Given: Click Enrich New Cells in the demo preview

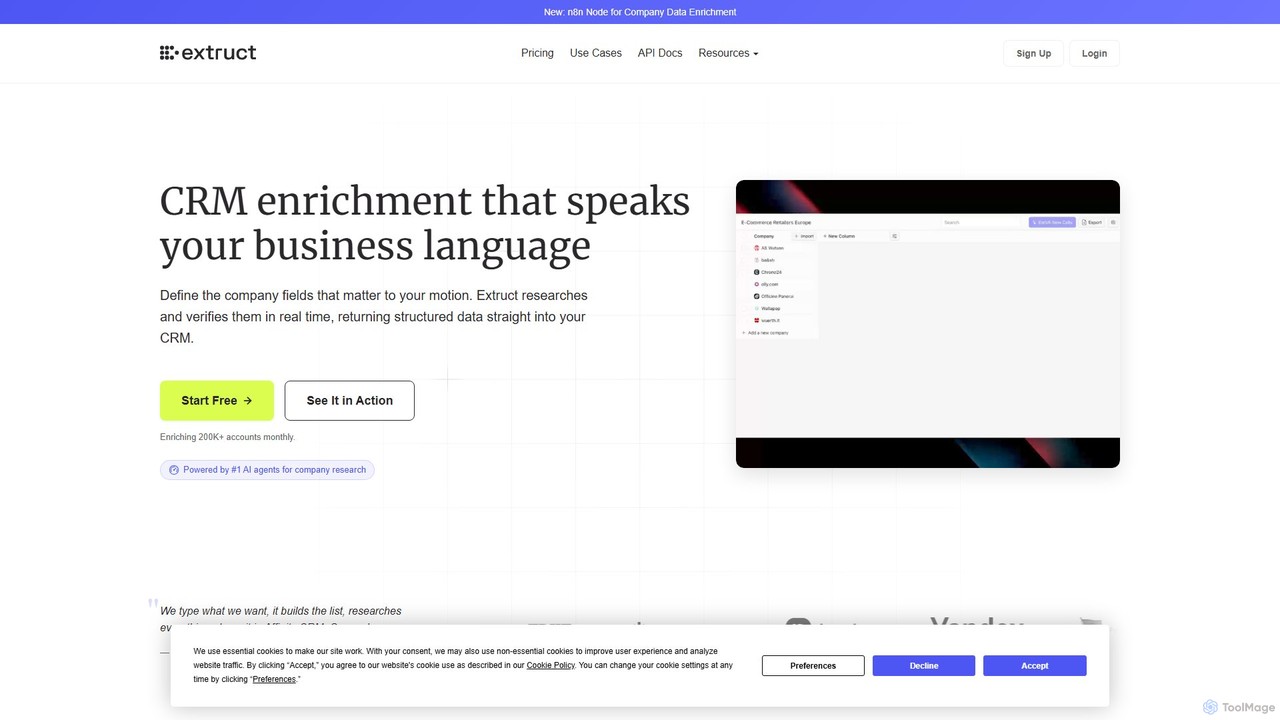Looking at the screenshot, I should [x=1052, y=222].
